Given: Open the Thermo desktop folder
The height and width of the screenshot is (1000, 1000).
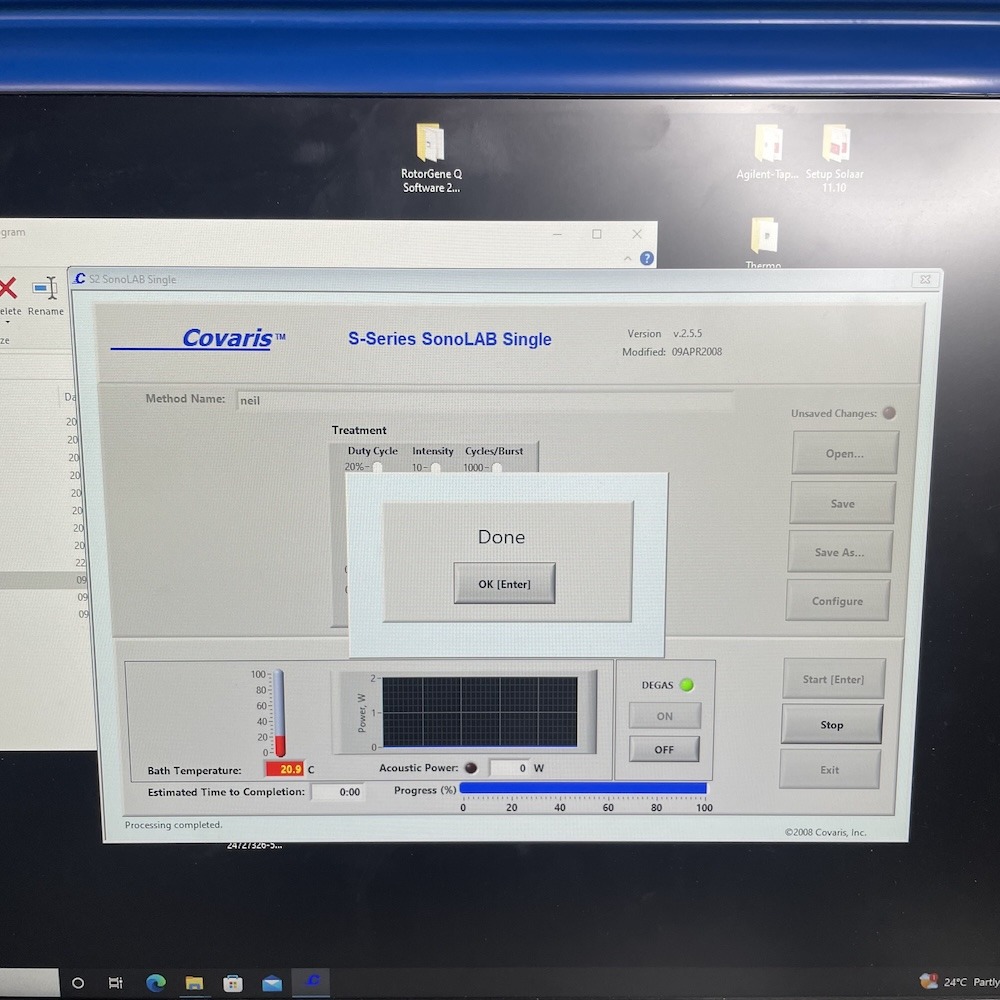Looking at the screenshot, I should pos(764,244).
